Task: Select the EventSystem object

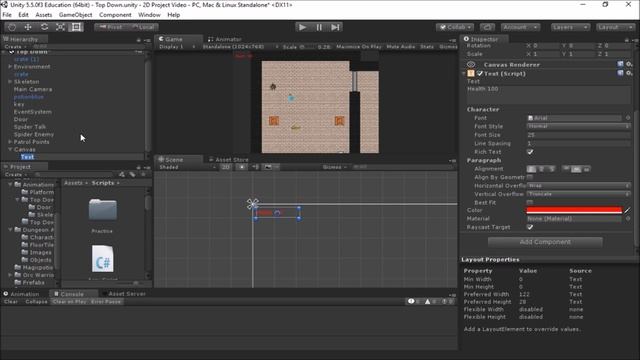Action: pos(33,112)
